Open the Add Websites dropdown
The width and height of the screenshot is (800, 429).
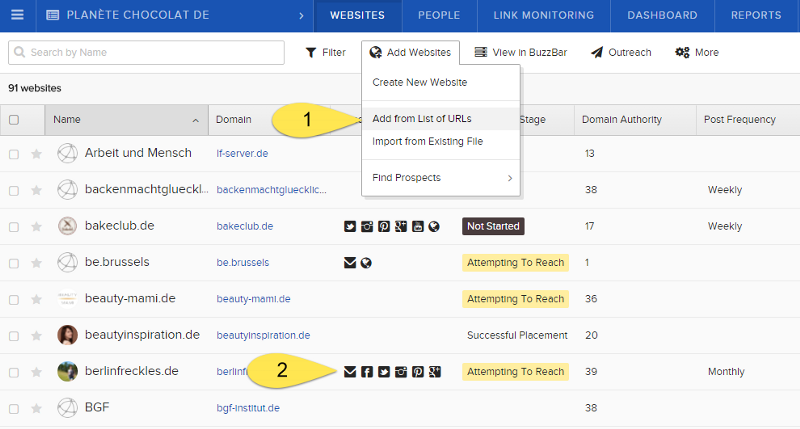tap(410, 53)
